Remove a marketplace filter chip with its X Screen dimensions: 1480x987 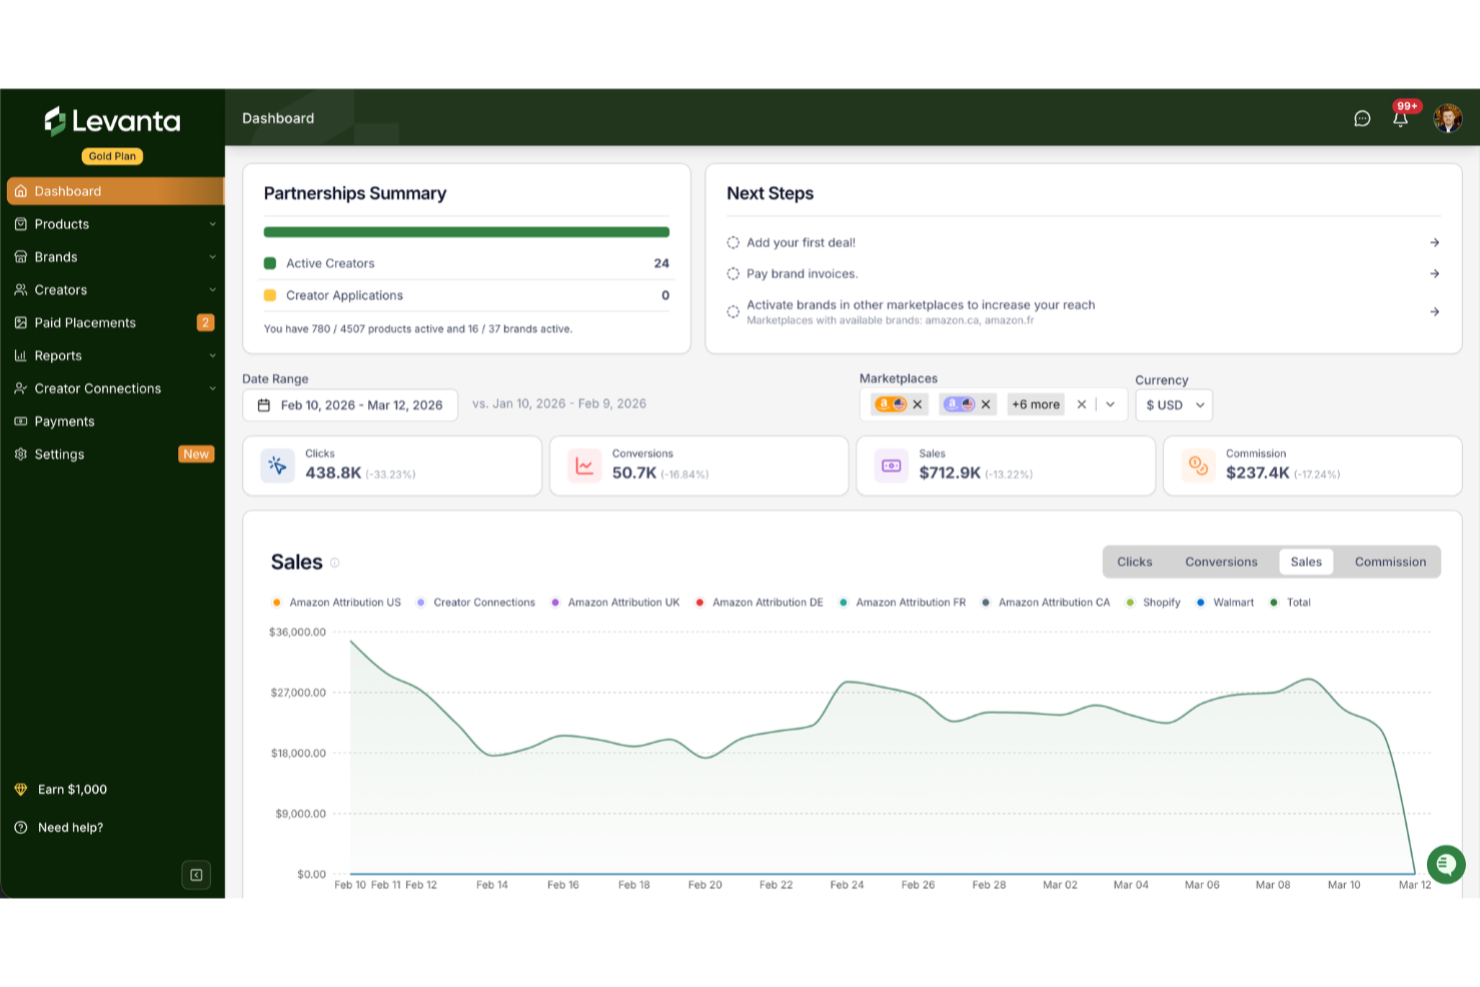[917, 404]
